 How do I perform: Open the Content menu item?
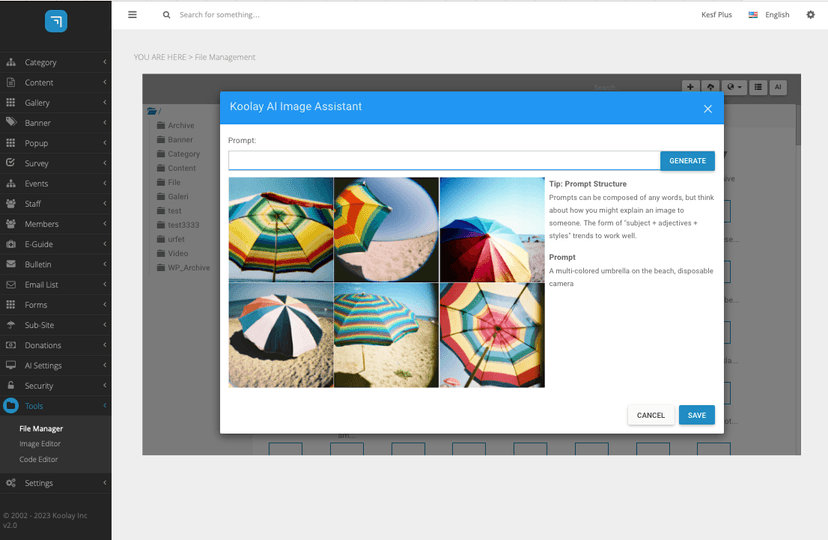pyautogui.click(x=55, y=82)
